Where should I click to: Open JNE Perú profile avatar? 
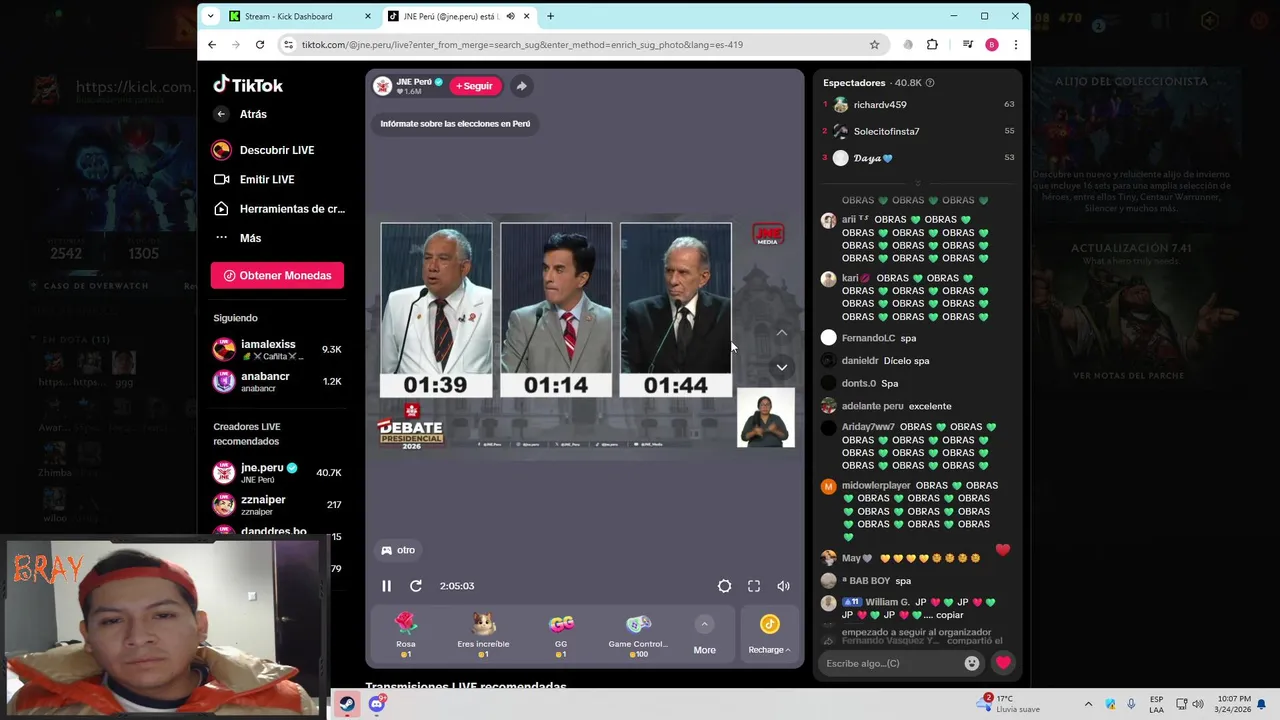coord(382,86)
